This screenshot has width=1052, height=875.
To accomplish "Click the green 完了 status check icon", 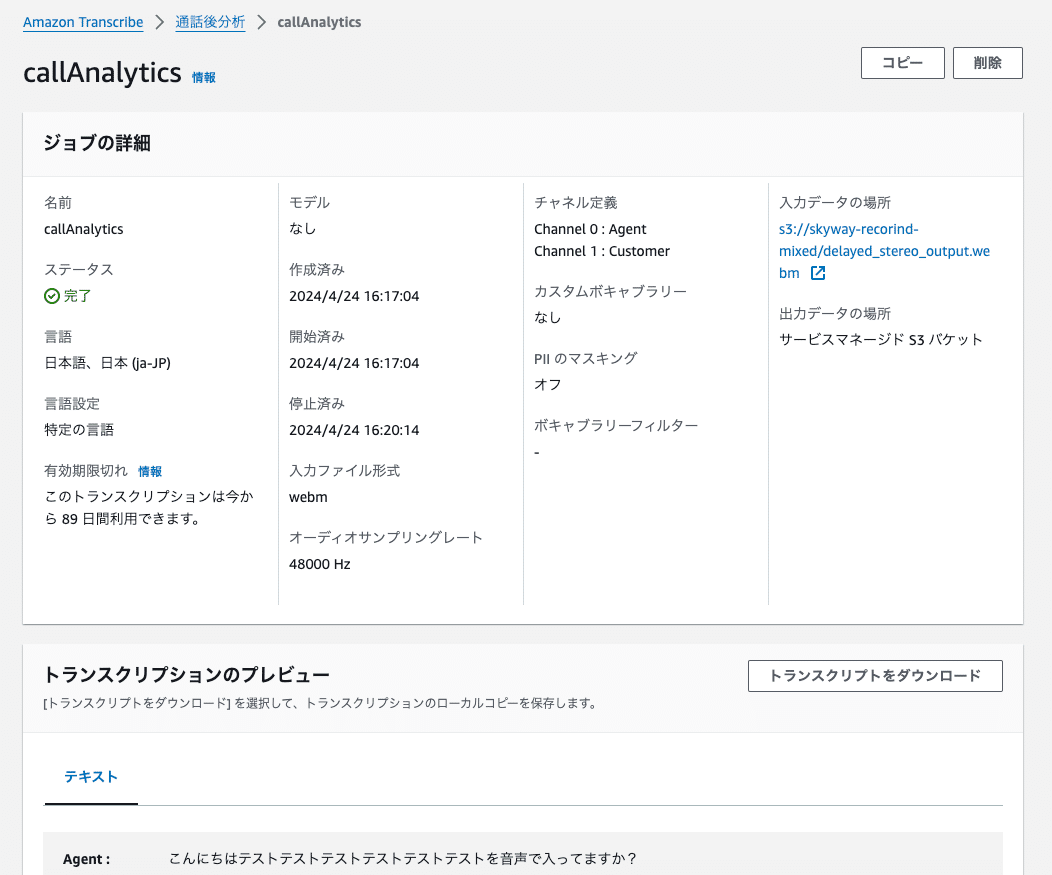I will pyautogui.click(x=52, y=296).
